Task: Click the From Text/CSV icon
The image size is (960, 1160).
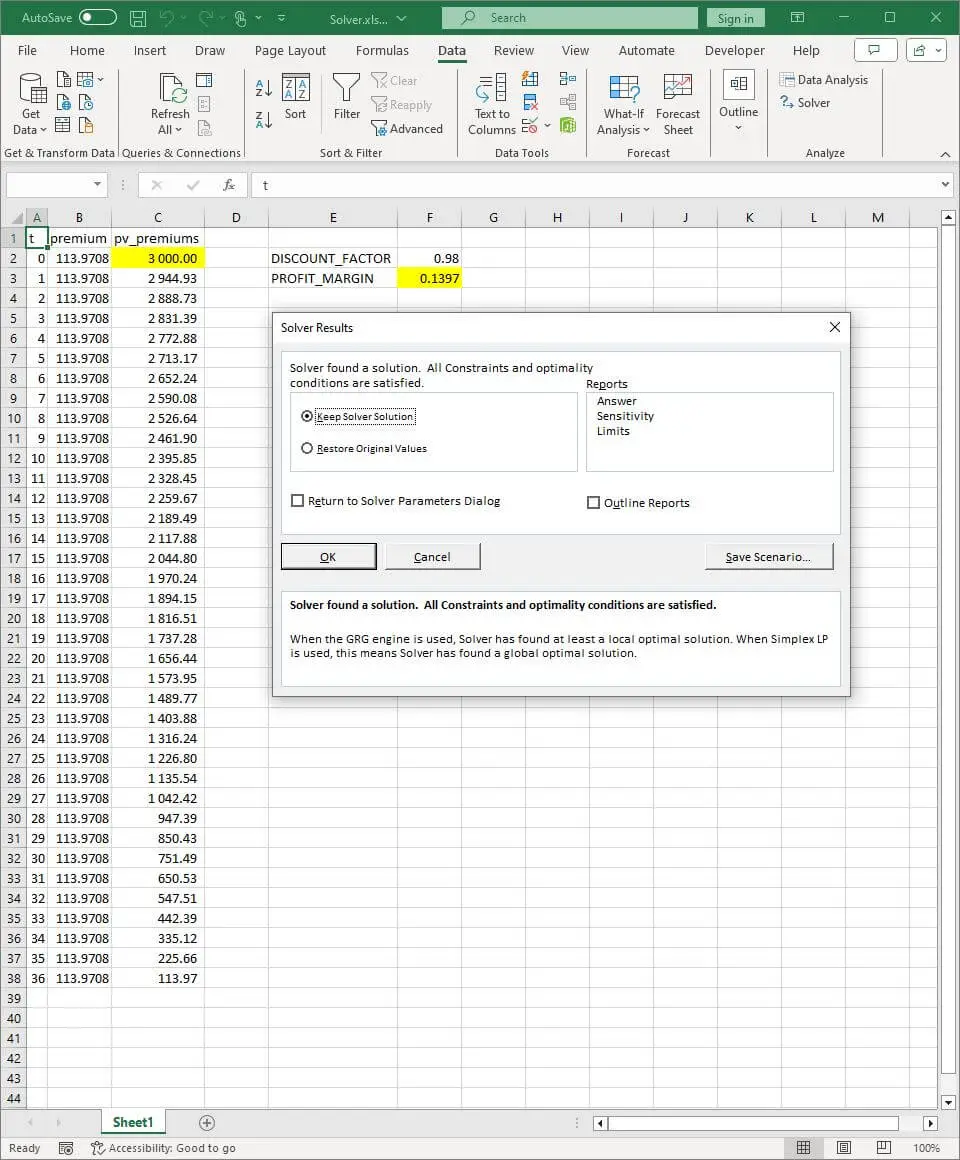Action: click(64, 79)
